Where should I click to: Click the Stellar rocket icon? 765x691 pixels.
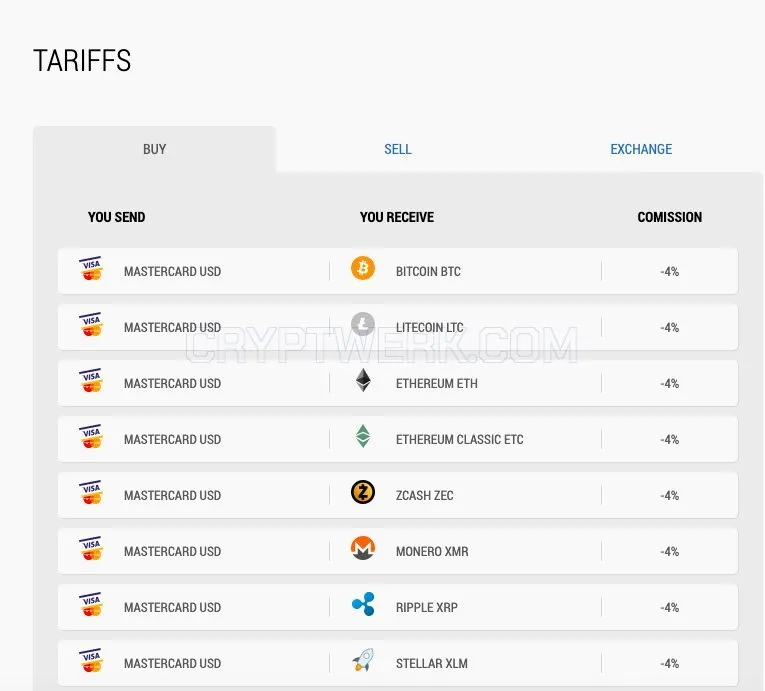pos(363,660)
